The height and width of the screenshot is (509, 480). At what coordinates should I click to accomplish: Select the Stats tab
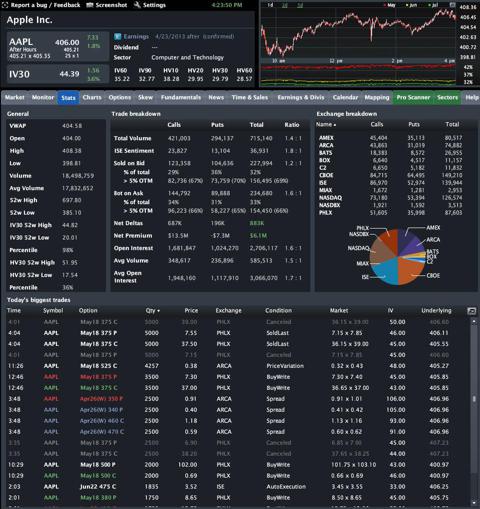[68, 98]
